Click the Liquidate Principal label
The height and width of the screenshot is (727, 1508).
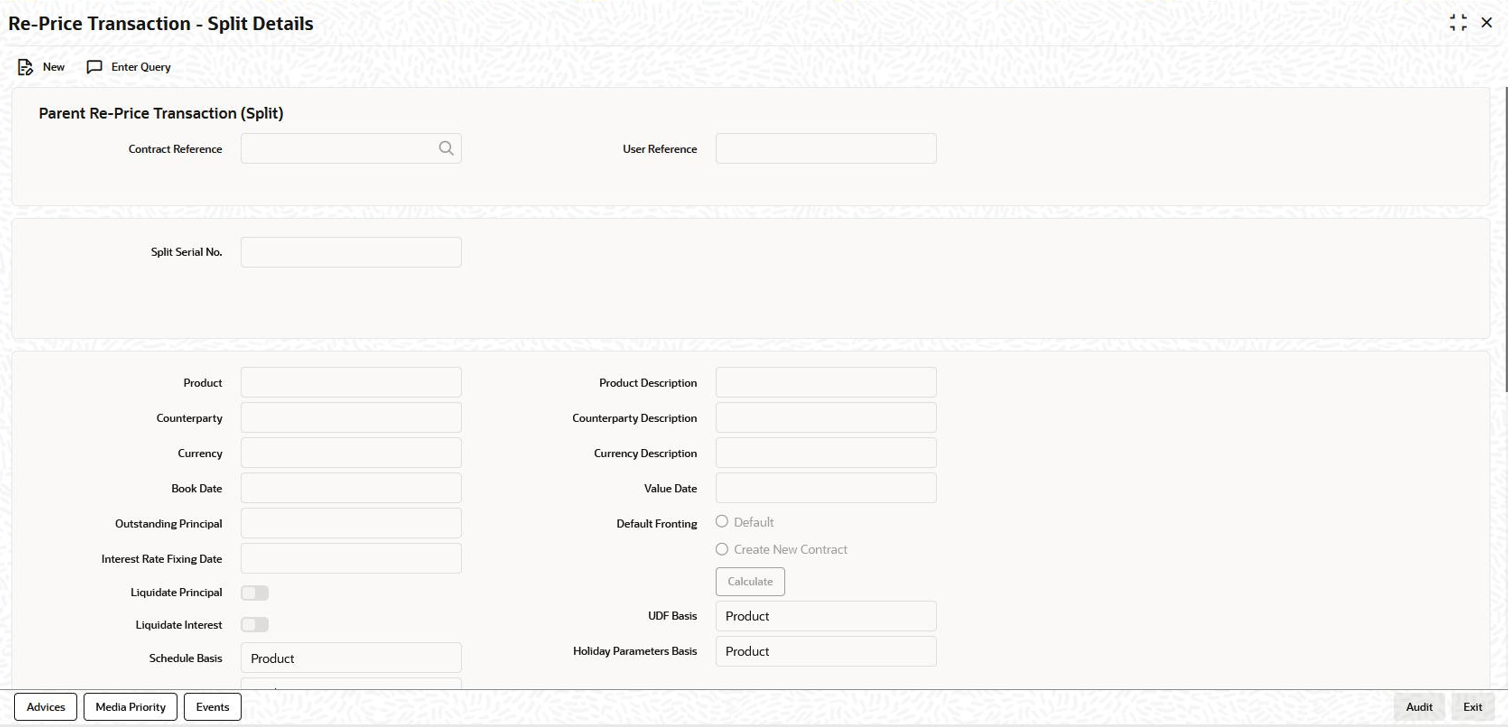[x=176, y=593]
